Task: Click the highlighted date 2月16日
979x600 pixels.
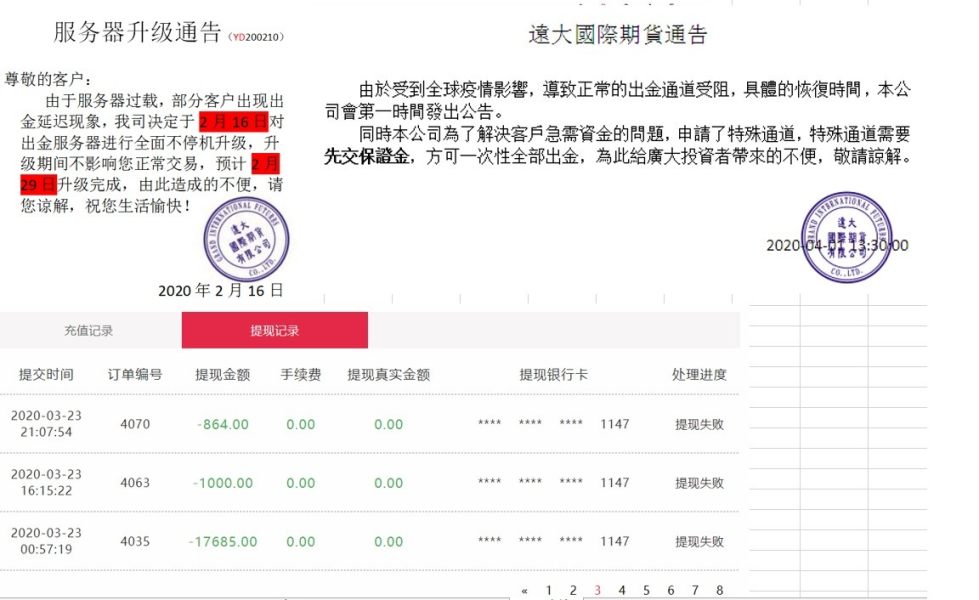Action: click(234, 122)
